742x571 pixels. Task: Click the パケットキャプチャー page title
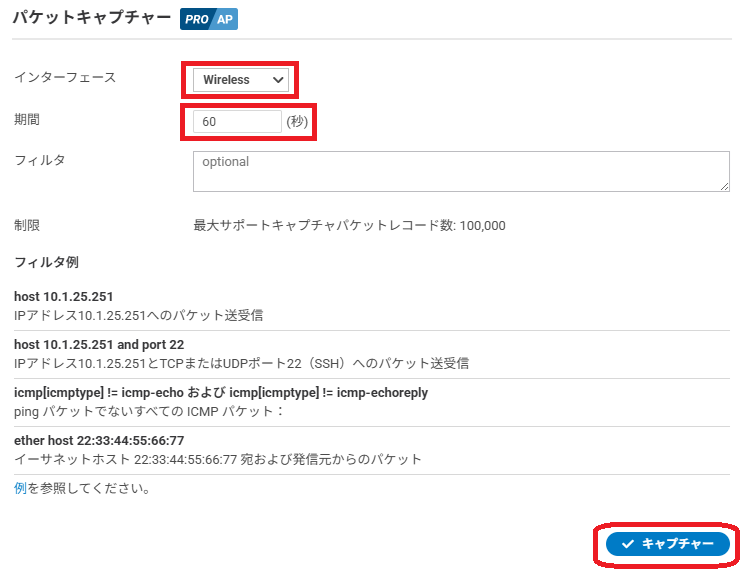point(92,19)
